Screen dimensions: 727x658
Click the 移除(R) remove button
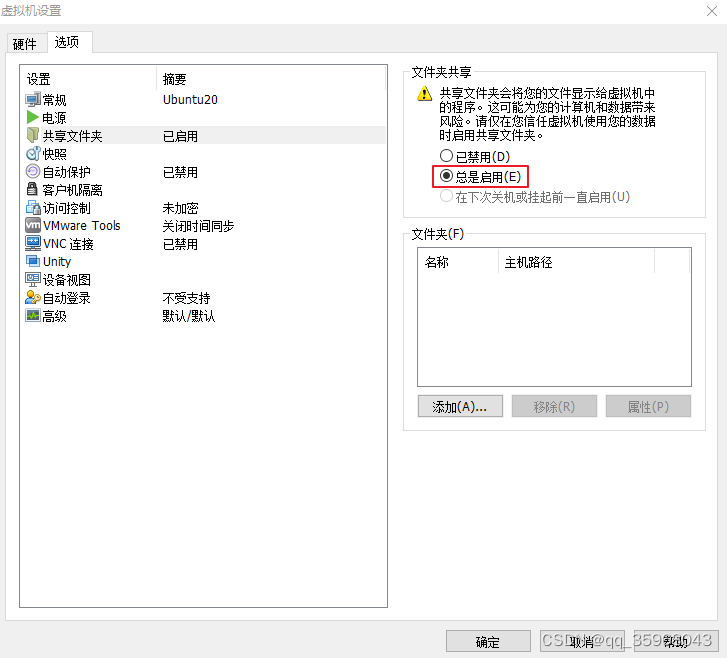point(554,406)
